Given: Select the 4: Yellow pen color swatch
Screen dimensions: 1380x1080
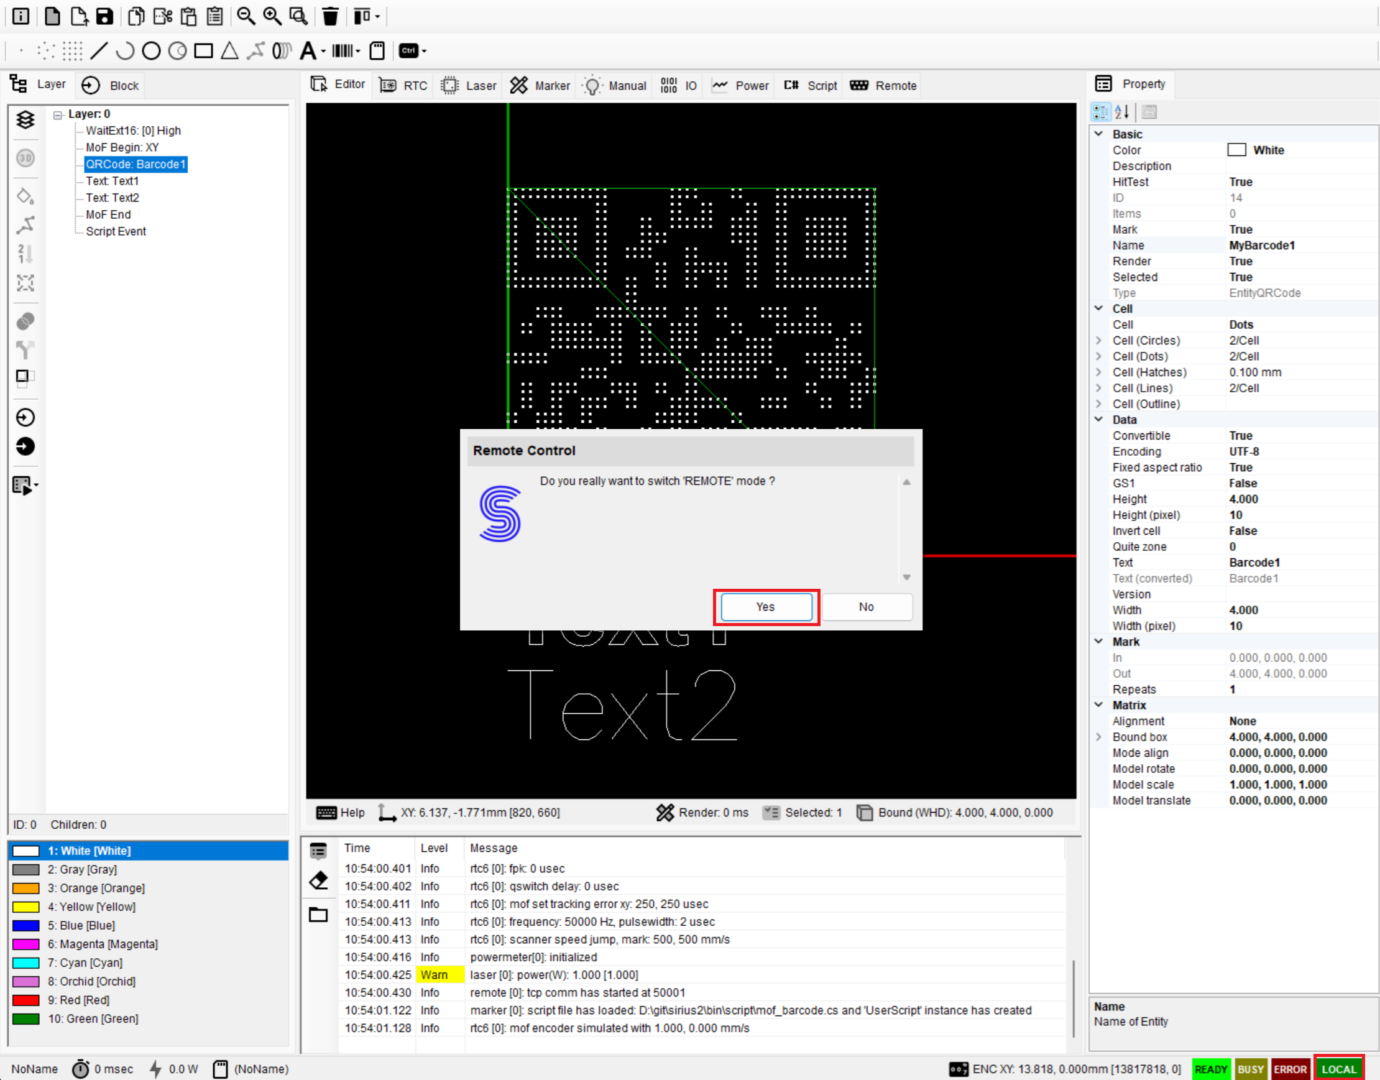Looking at the screenshot, I should [x=26, y=907].
